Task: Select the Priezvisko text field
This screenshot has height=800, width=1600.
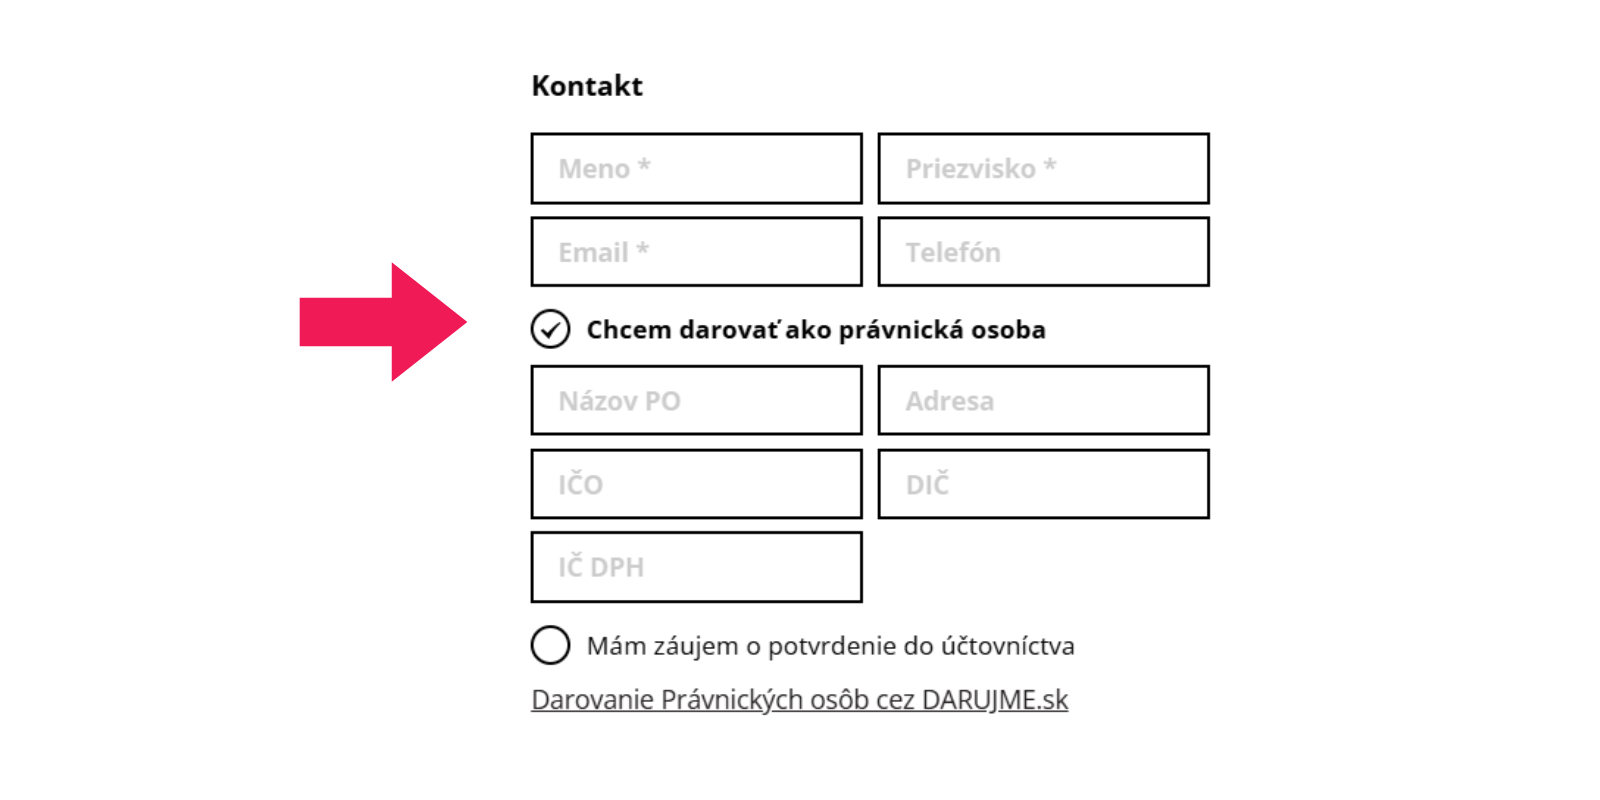Action: point(1043,168)
